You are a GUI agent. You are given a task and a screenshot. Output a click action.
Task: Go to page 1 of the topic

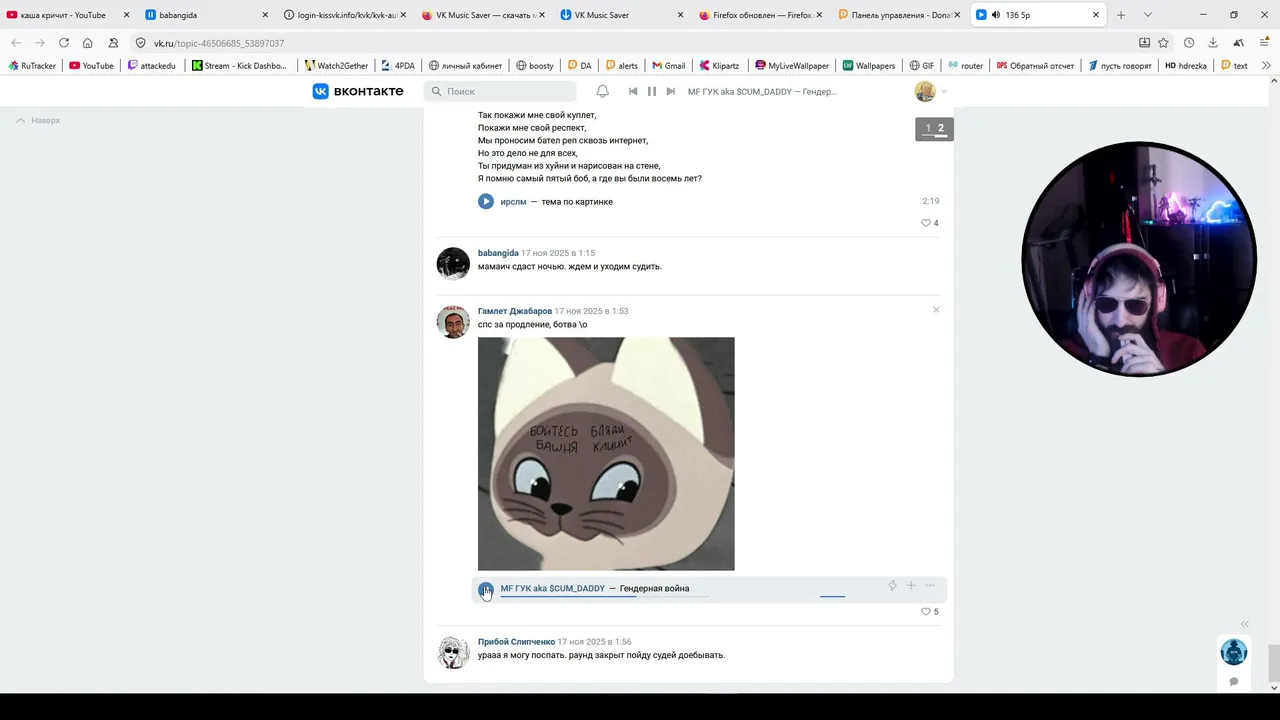click(928, 128)
